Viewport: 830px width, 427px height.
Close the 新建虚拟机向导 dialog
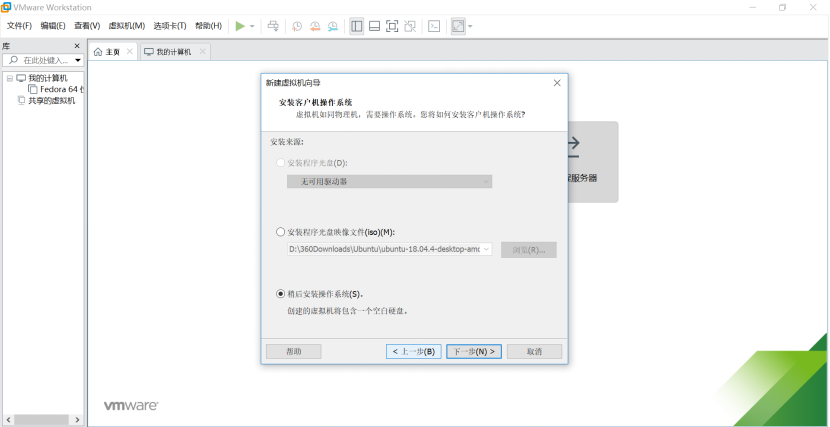click(557, 83)
